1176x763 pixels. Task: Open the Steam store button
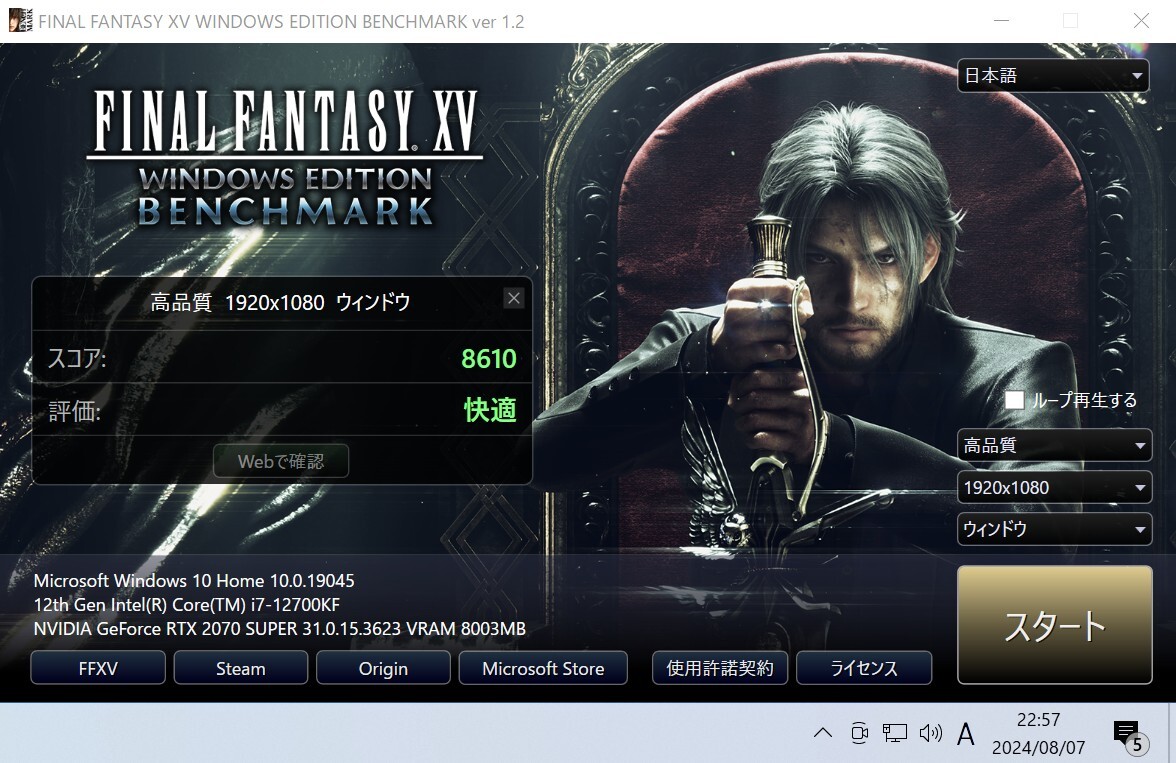(x=241, y=668)
